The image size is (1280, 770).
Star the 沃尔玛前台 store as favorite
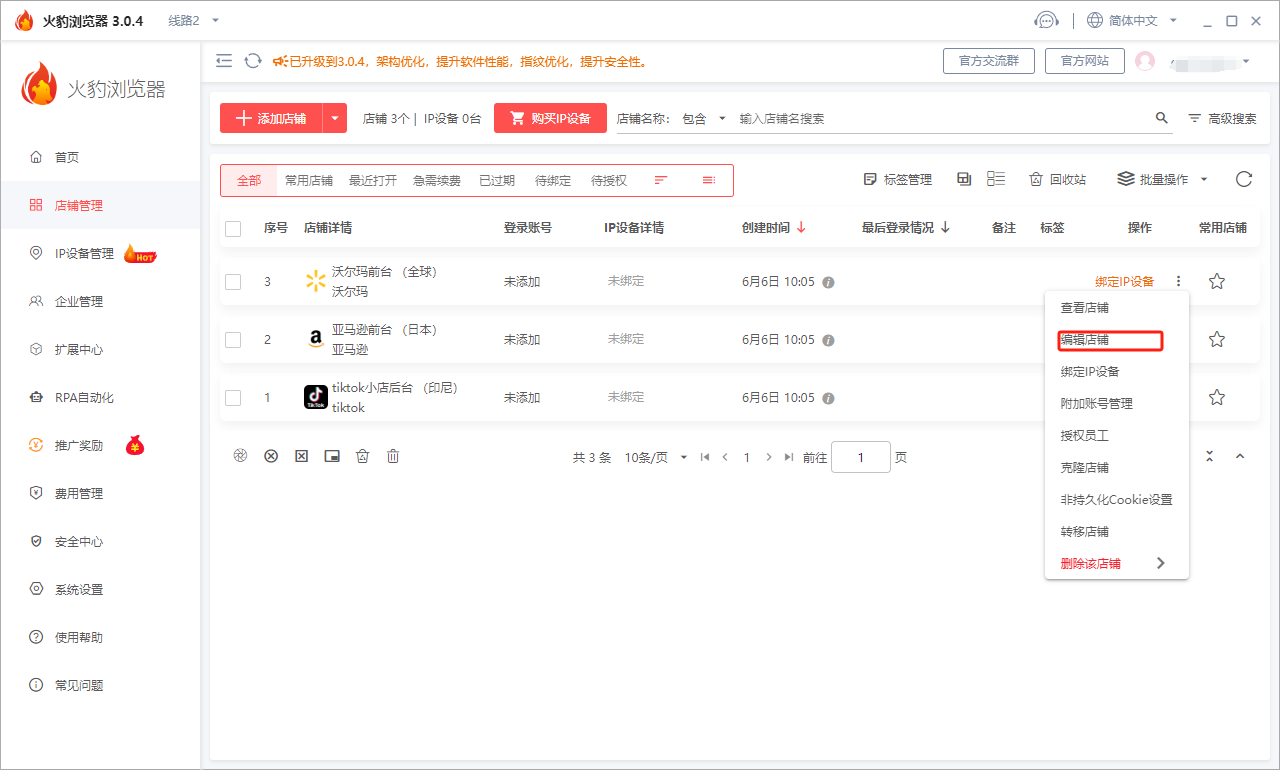[x=1217, y=282]
